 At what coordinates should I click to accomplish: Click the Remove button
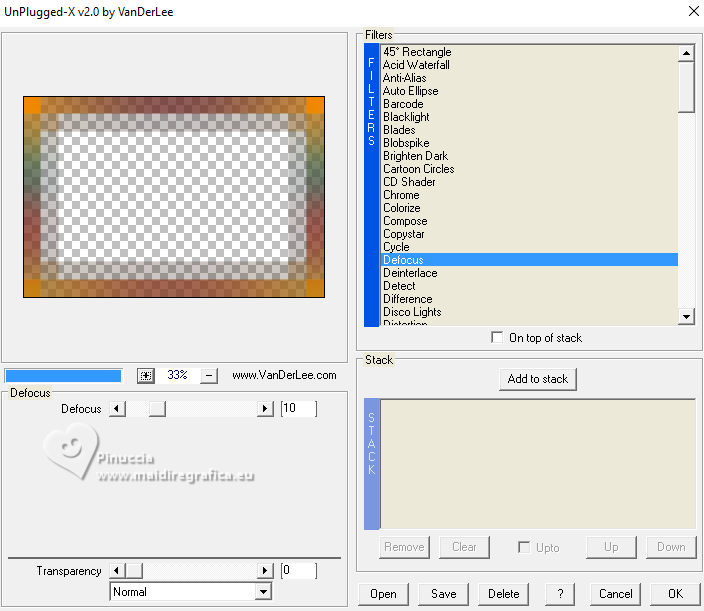pyautogui.click(x=404, y=547)
